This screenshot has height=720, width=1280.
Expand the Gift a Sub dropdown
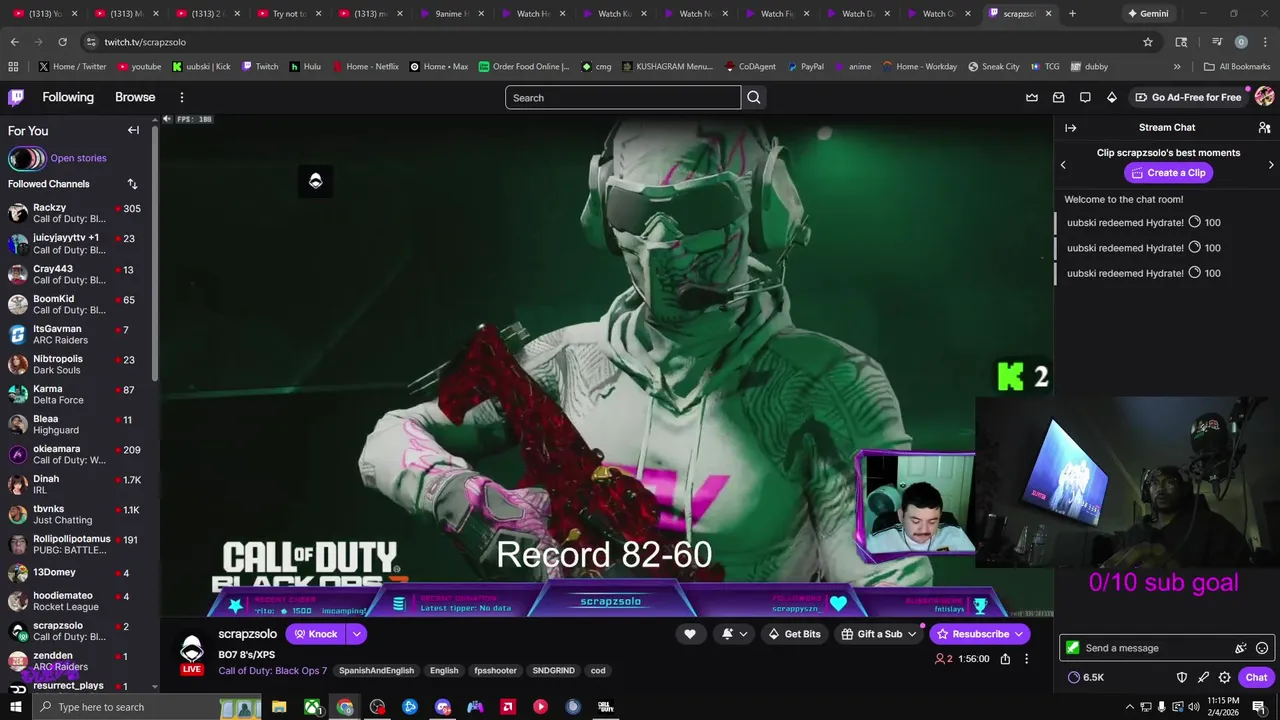tap(912, 634)
